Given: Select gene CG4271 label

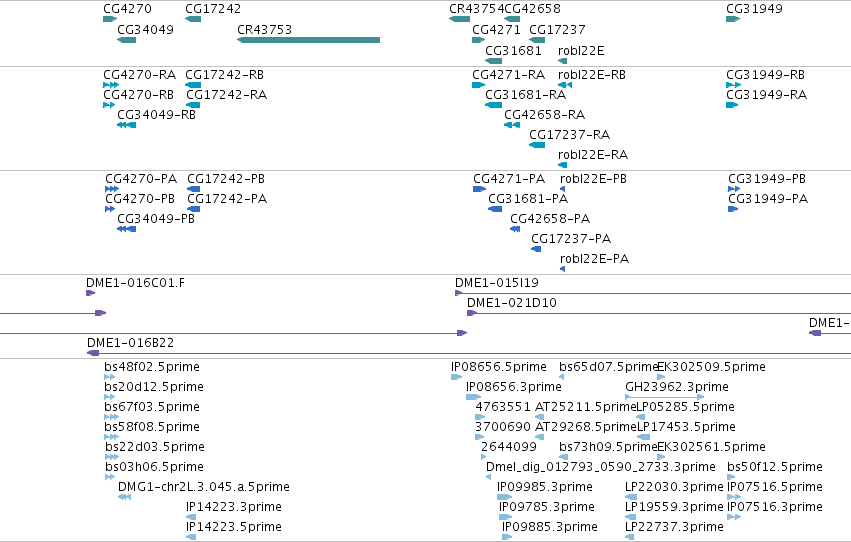Looking at the screenshot, I should pos(496,29).
